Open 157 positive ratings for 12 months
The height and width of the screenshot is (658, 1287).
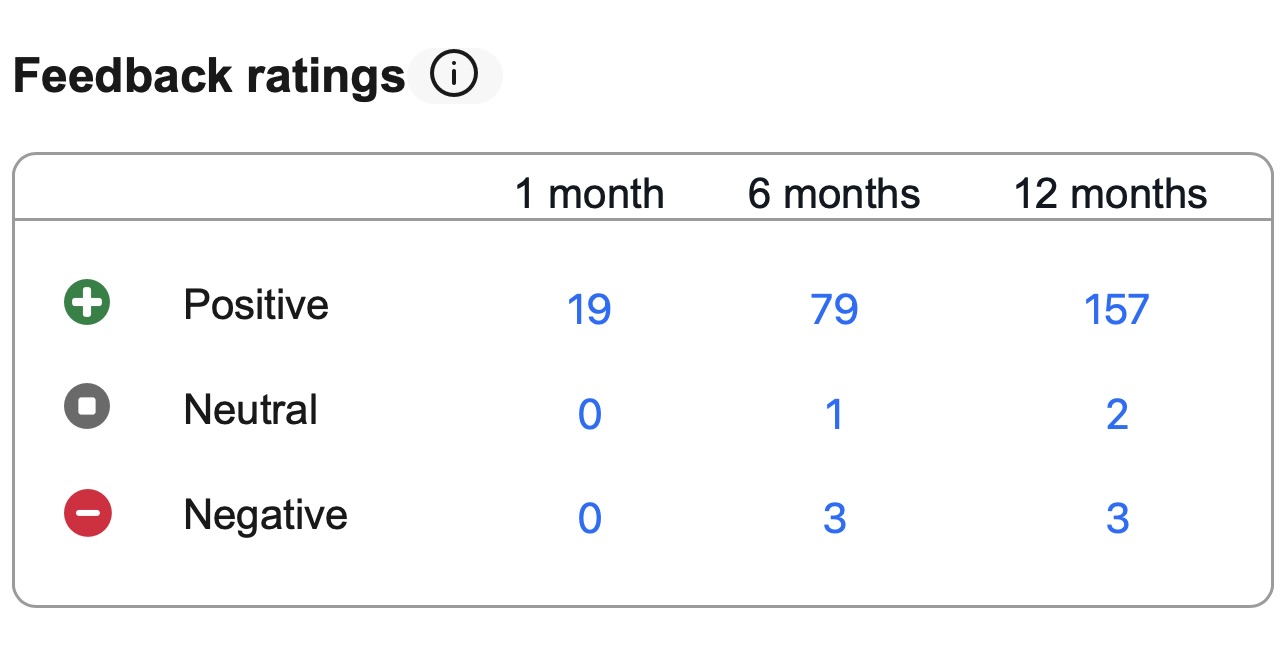tap(1116, 309)
